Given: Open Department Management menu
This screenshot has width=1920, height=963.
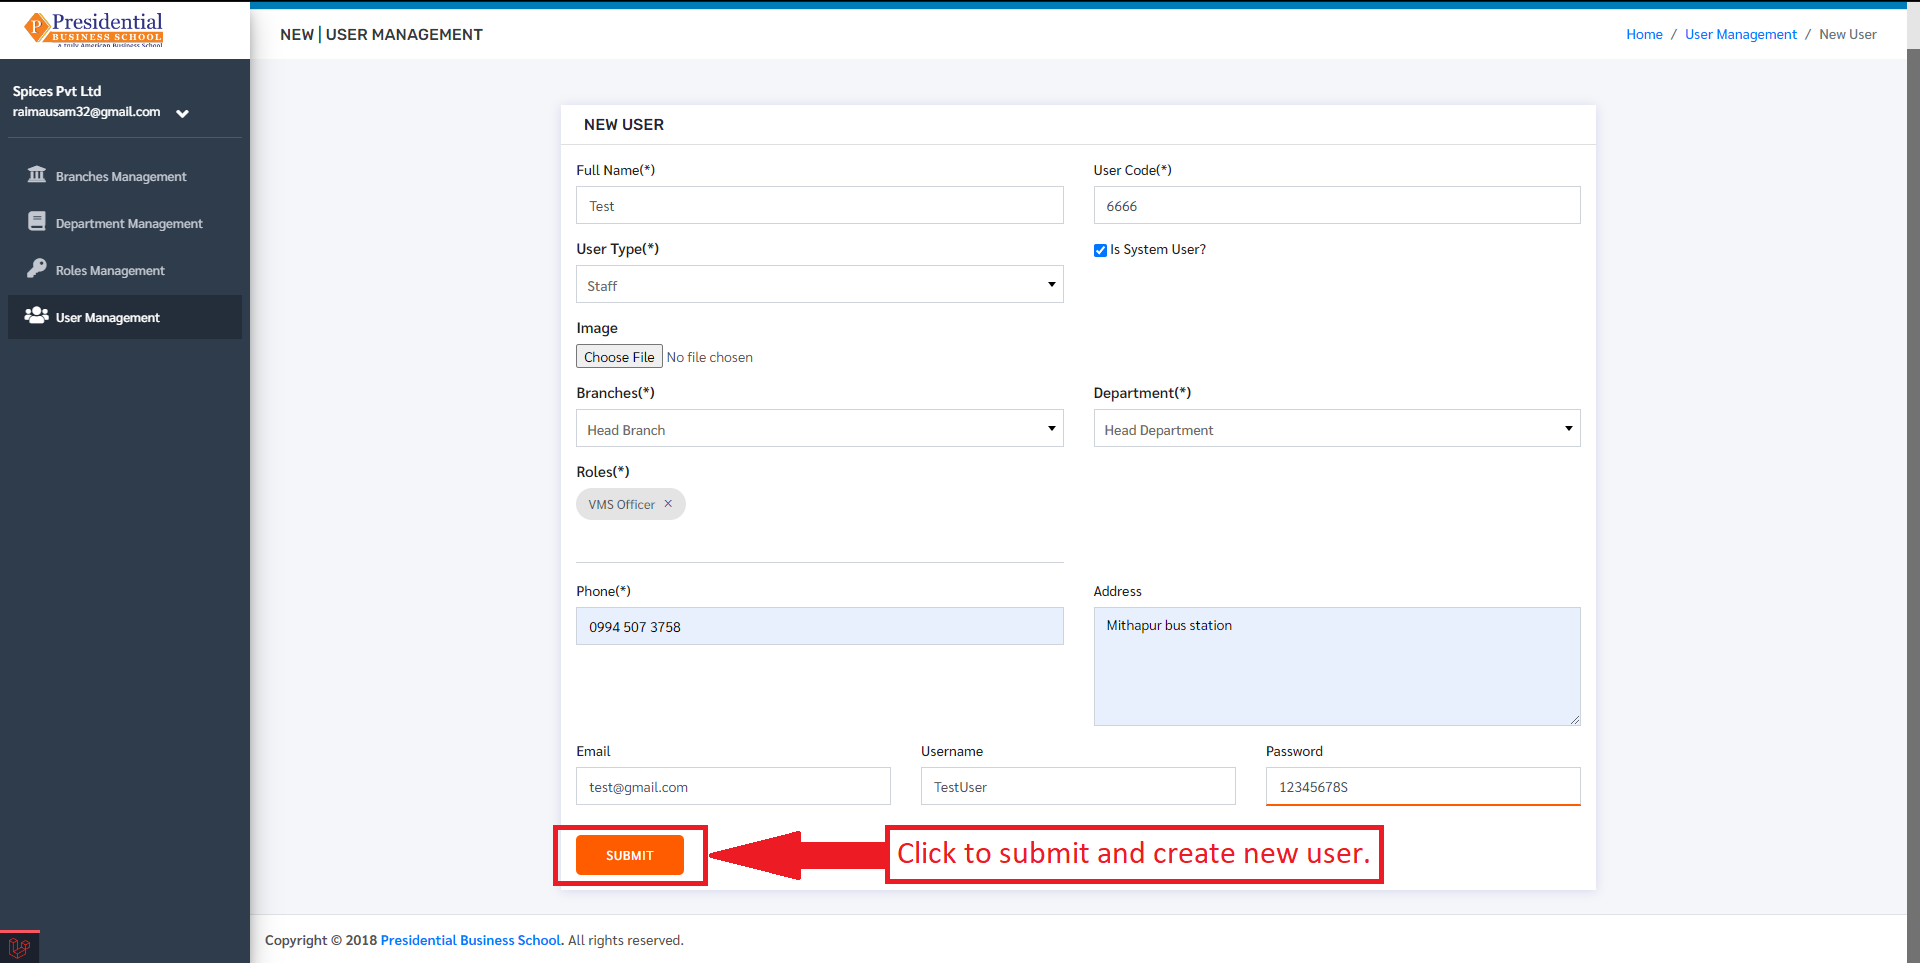Looking at the screenshot, I should point(125,223).
